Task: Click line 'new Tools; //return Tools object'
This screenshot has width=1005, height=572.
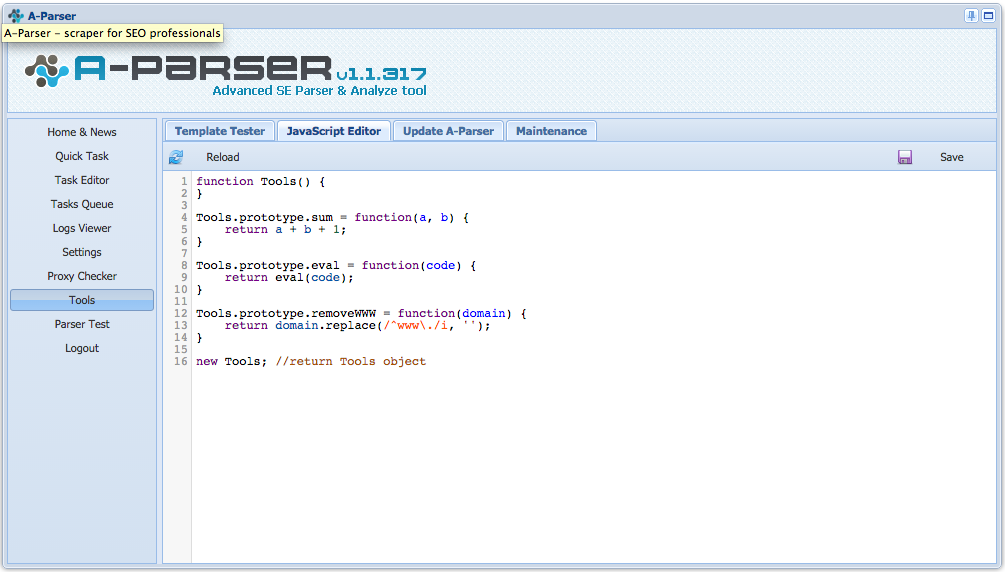Action: pos(311,362)
